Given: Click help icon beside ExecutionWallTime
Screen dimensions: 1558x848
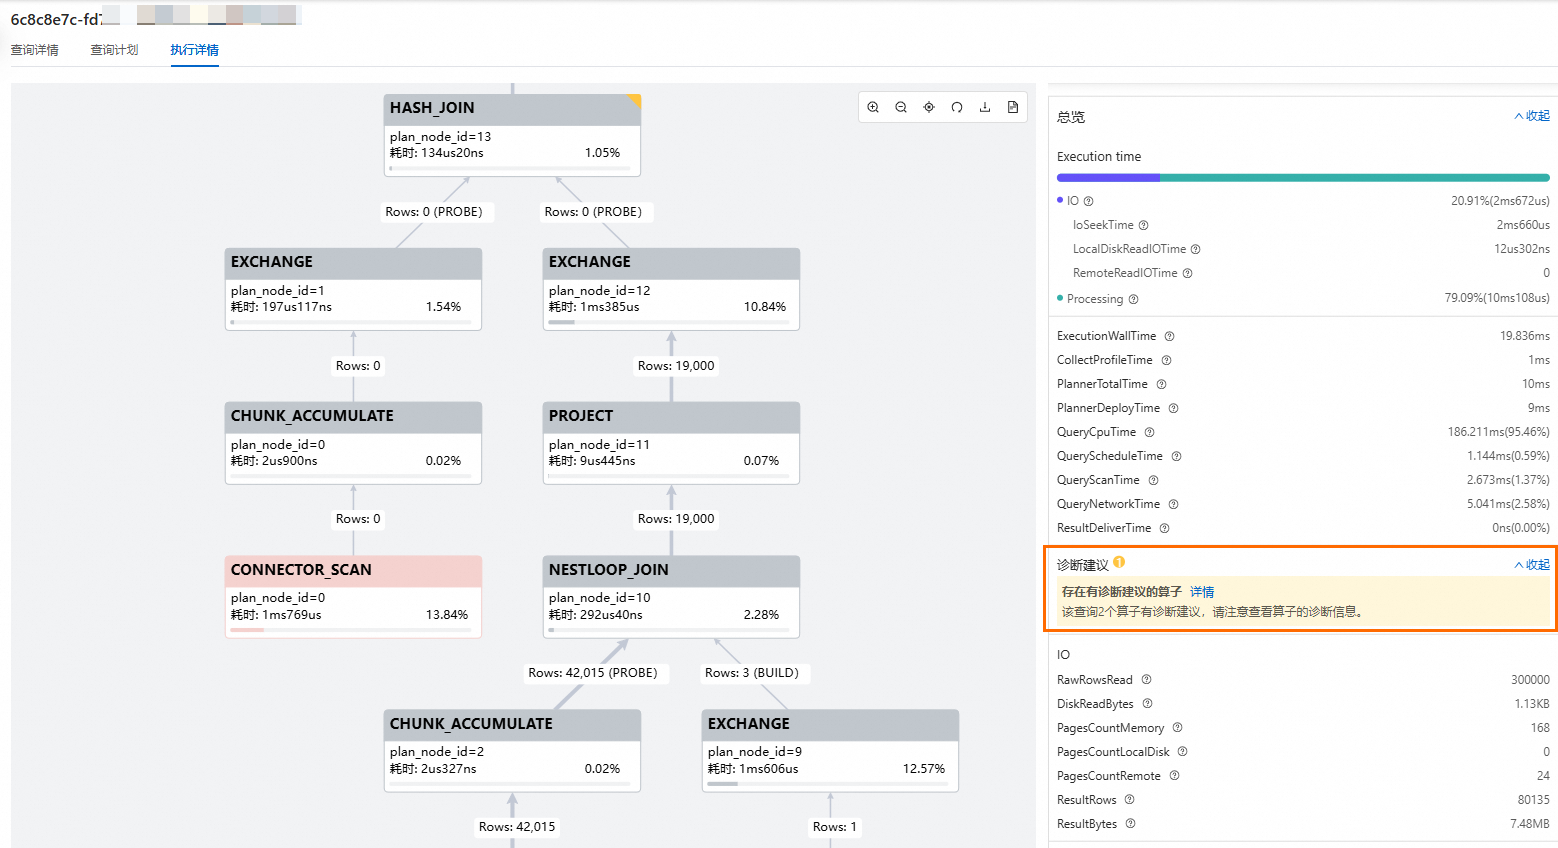Looking at the screenshot, I should coord(1169,336).
